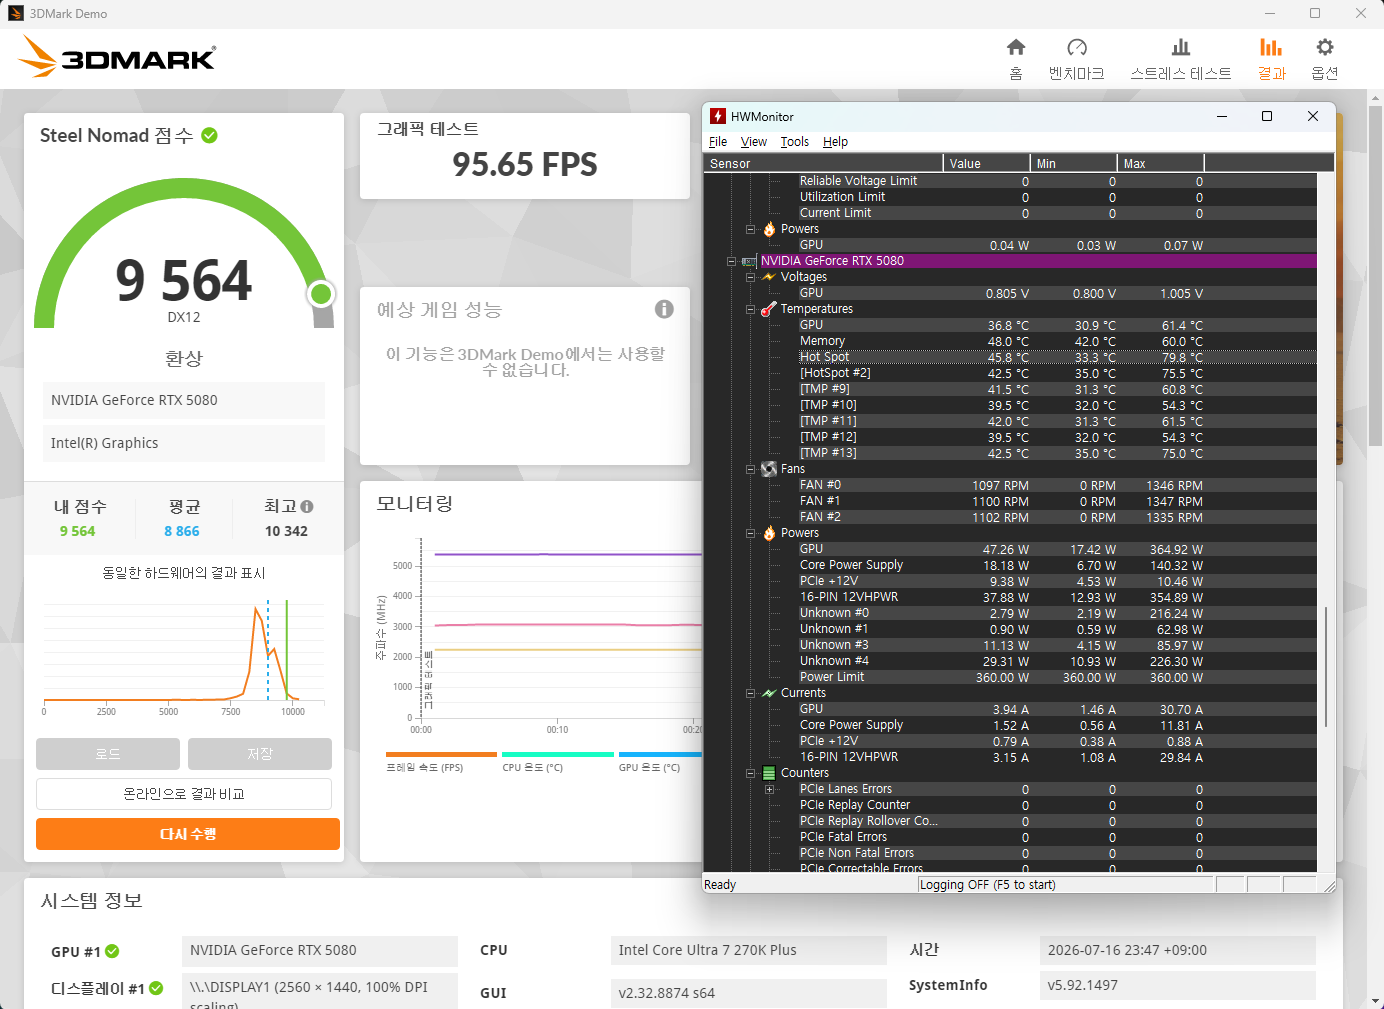
Task: Click the Intel Core Ultra 7 270K Plus field
Action: pyautogui.click(x=749, y=950)
